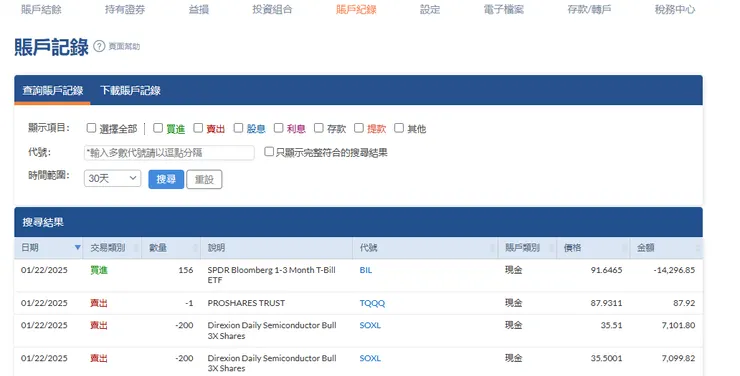Click the price 91.6465

[606, 270]
